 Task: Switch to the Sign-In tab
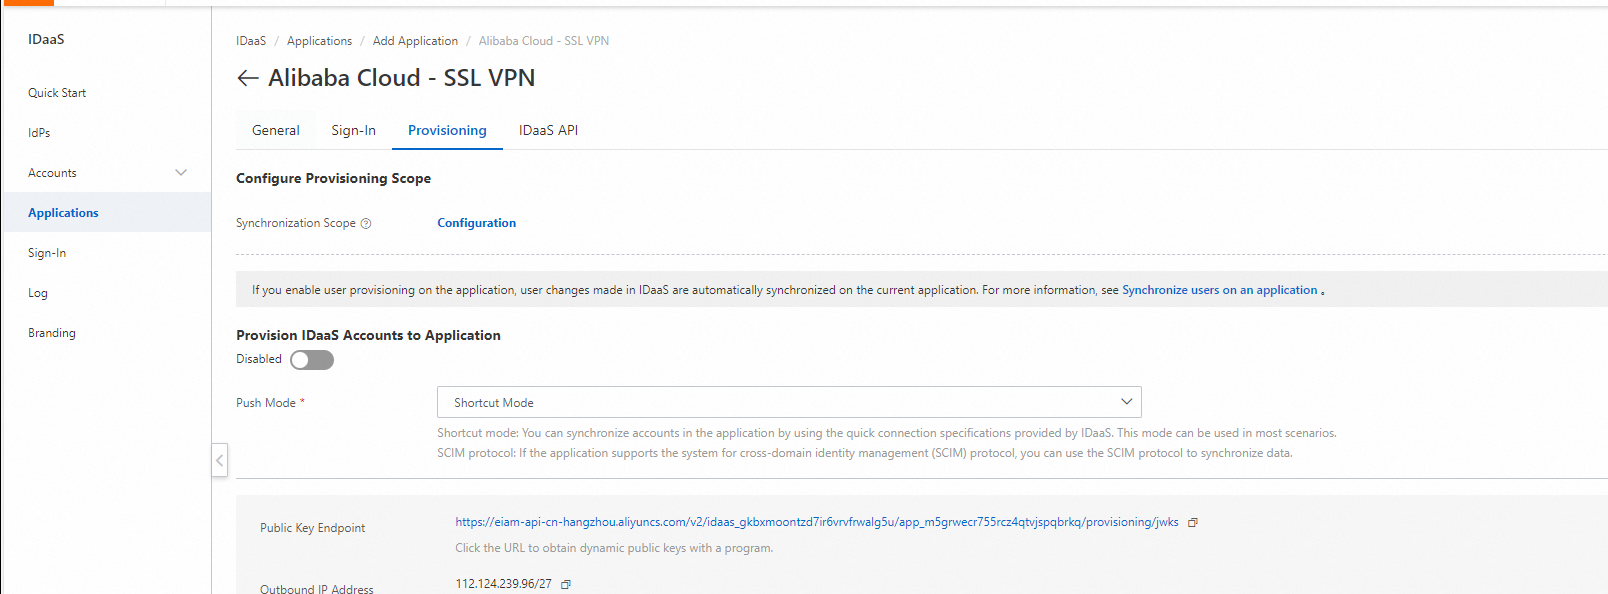point(354,130)
